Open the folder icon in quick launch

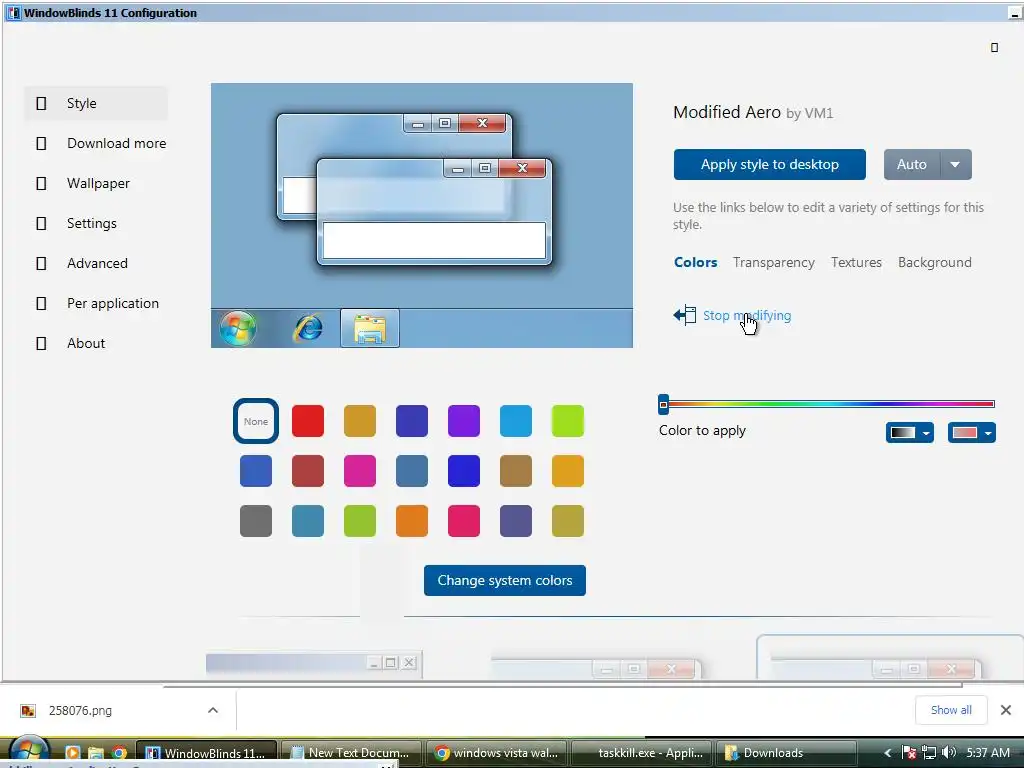pos(96,753)
